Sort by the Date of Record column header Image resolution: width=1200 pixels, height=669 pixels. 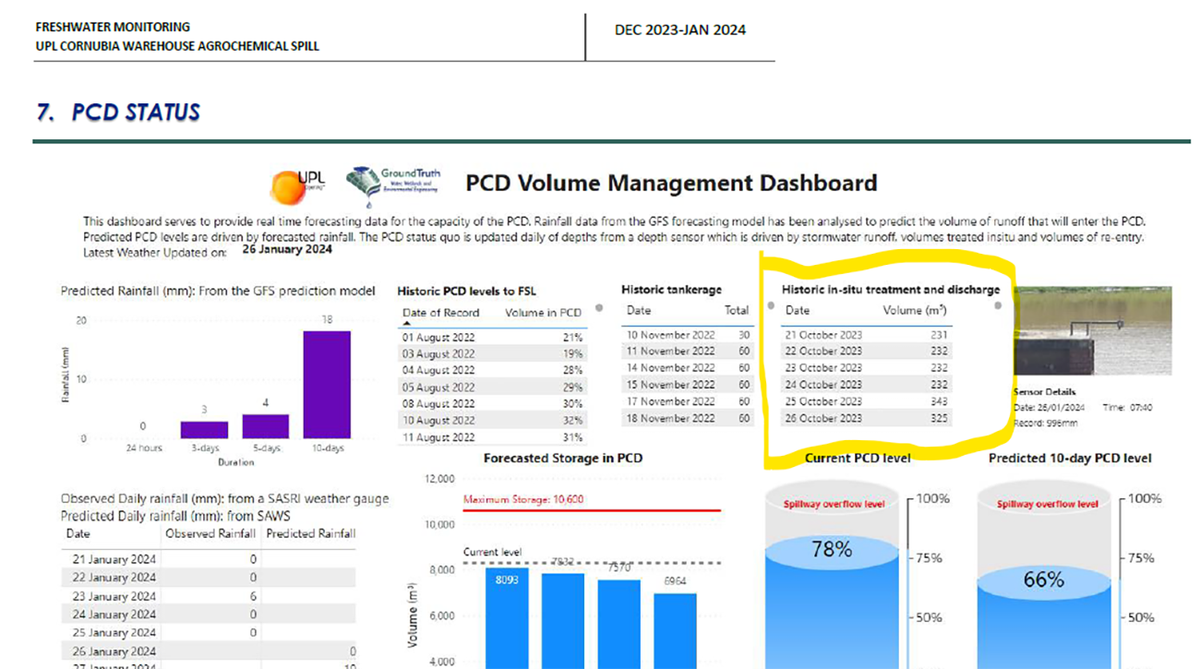click(441, 313)
